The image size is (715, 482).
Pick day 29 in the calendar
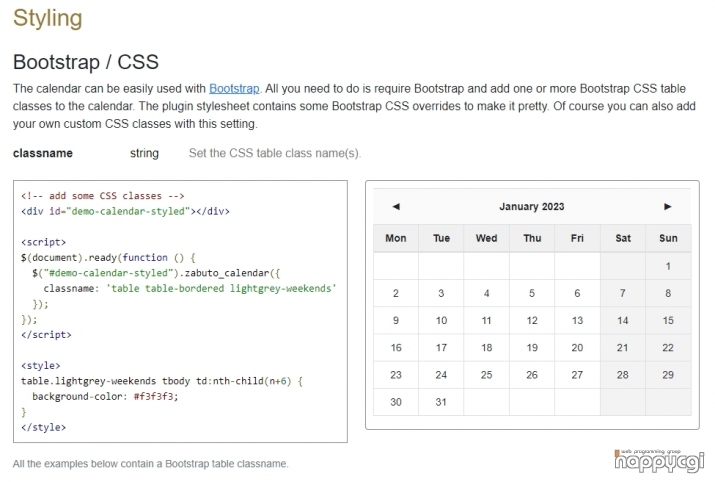(x=668, y=375)
